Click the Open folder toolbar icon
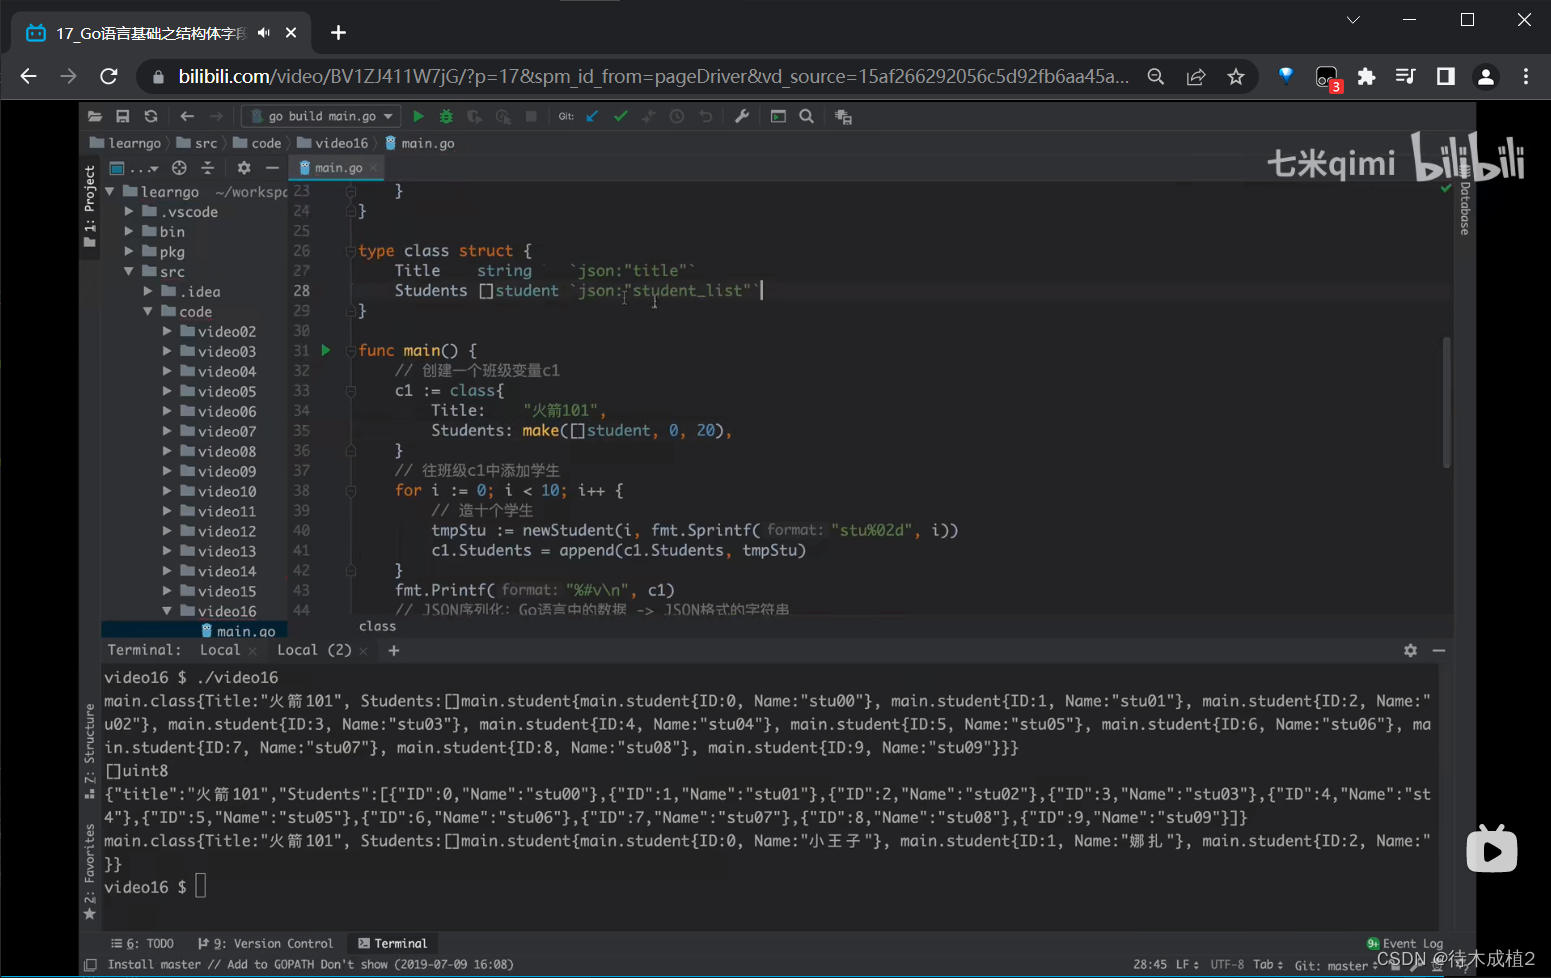The width and height of the screenshot is (1551, 978). point(95,117)
